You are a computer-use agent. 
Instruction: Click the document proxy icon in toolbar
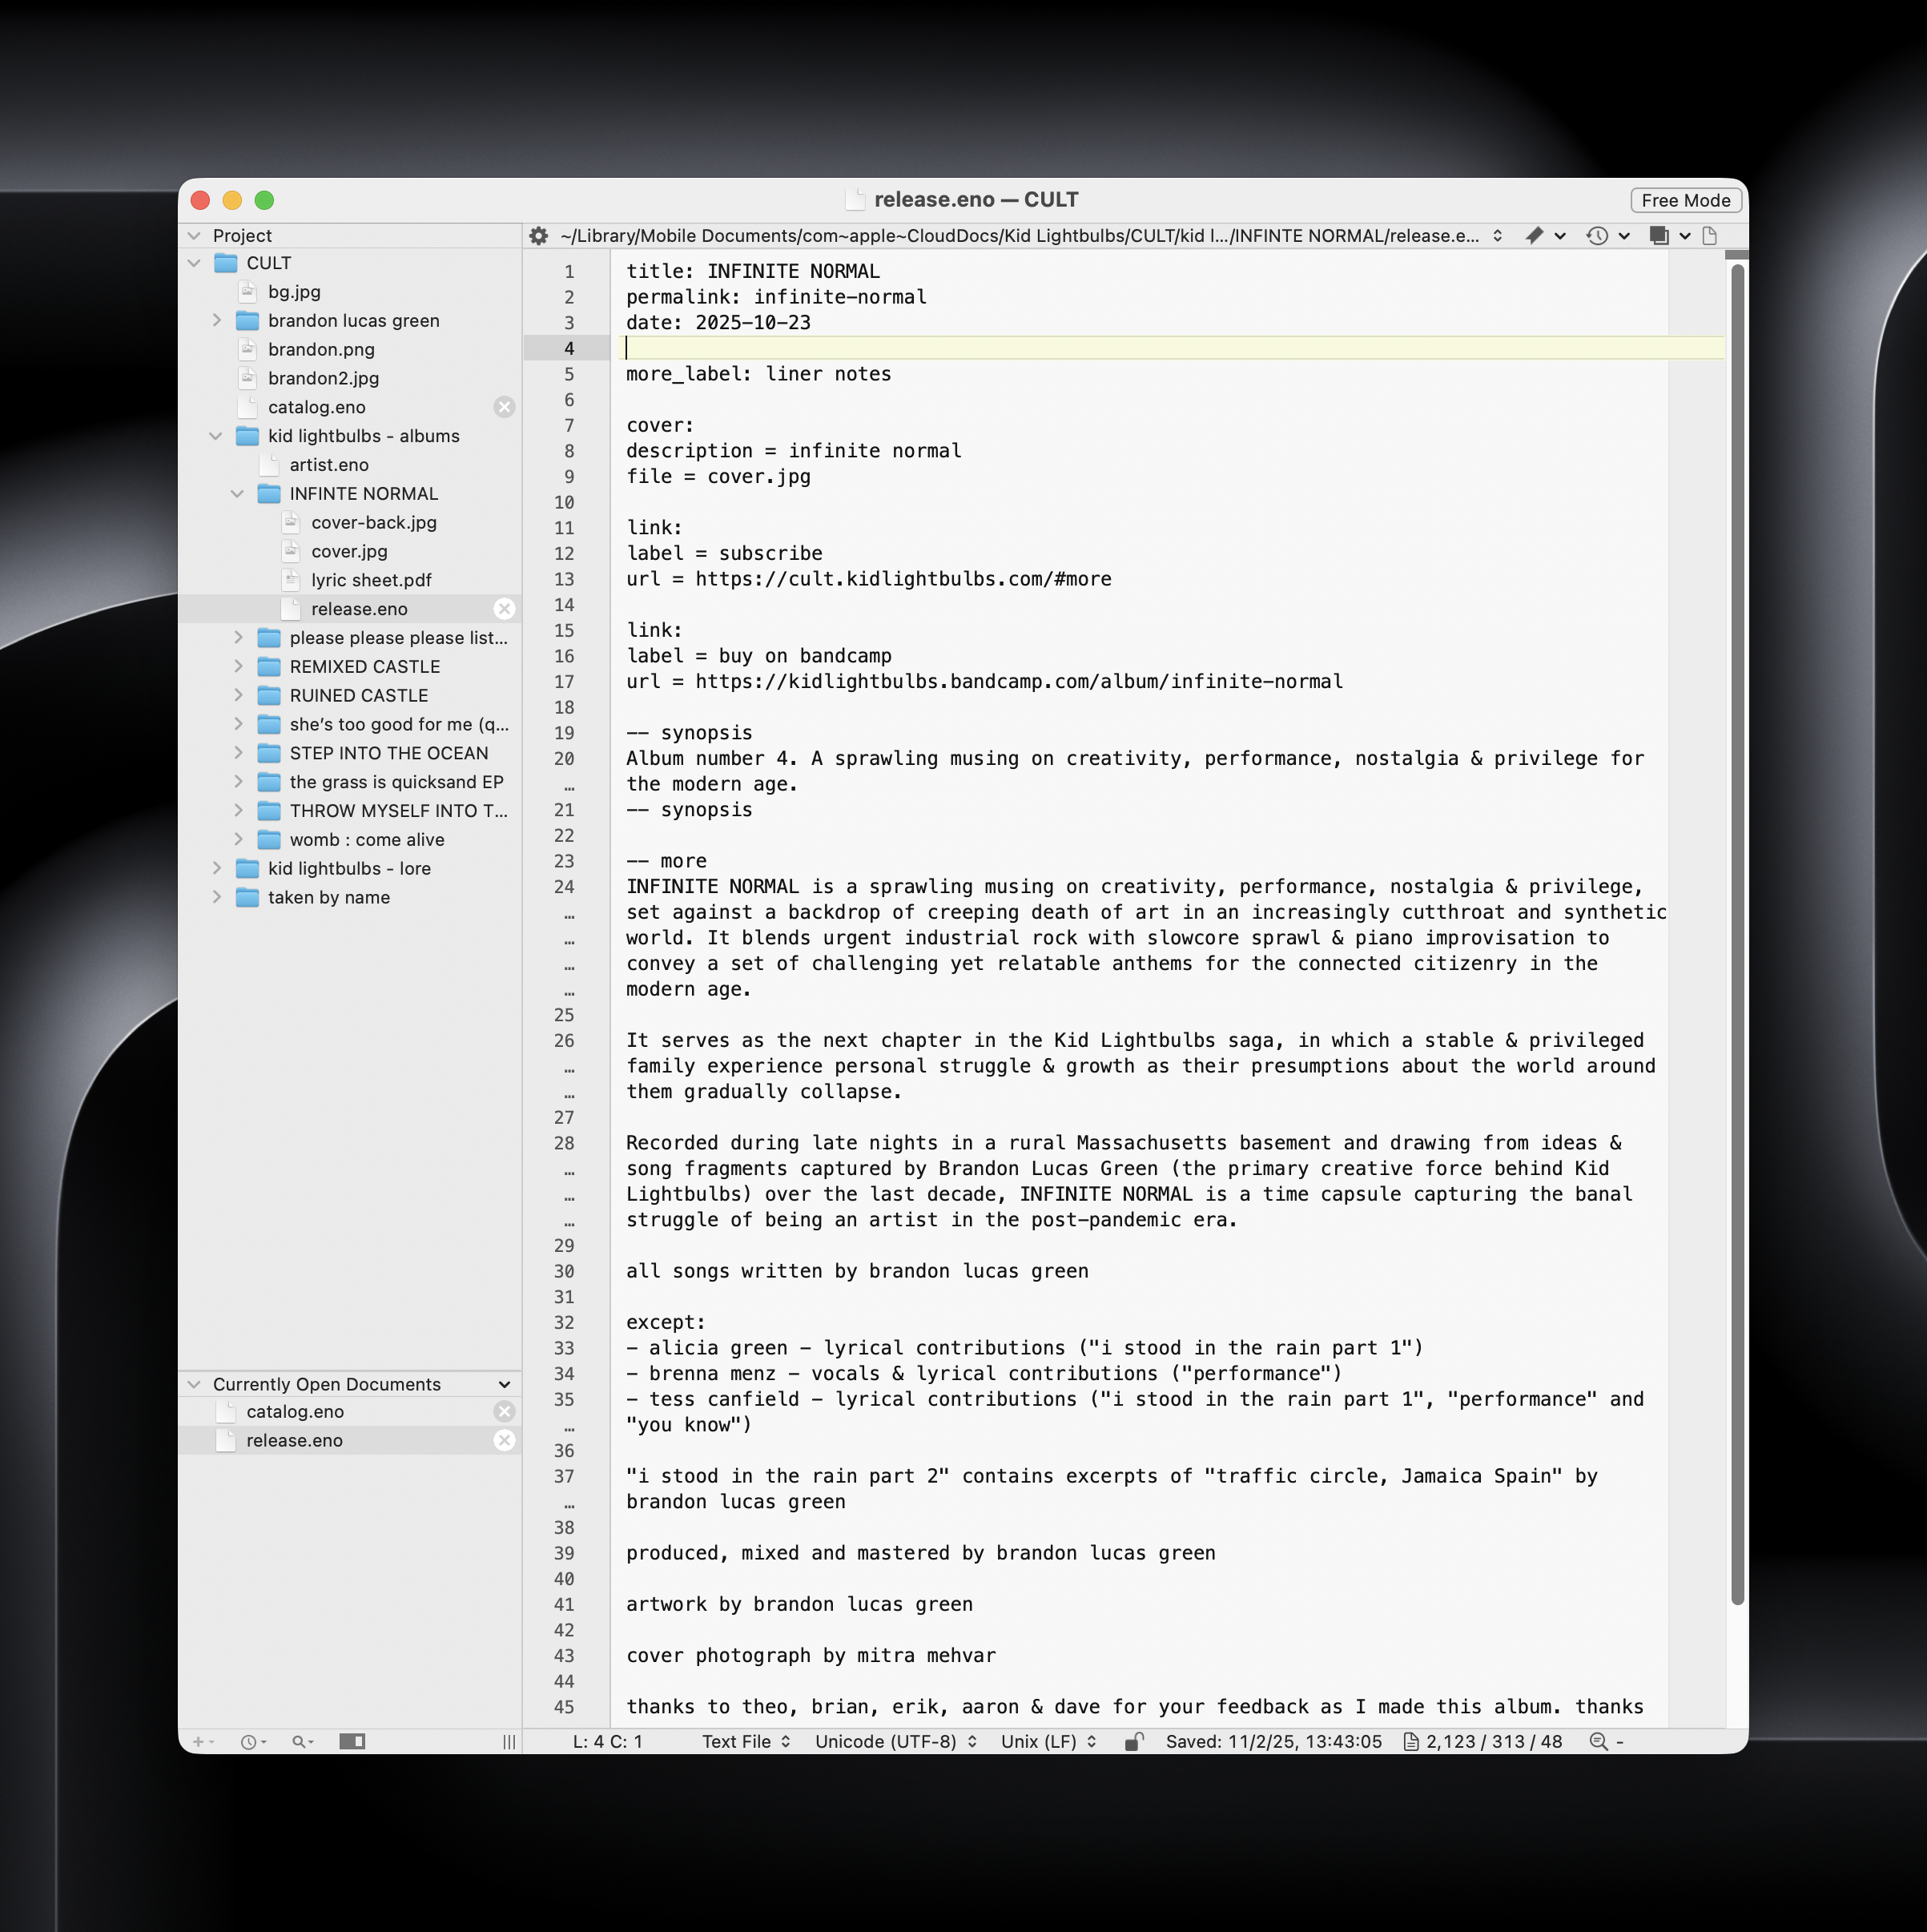click(1710, 236)
